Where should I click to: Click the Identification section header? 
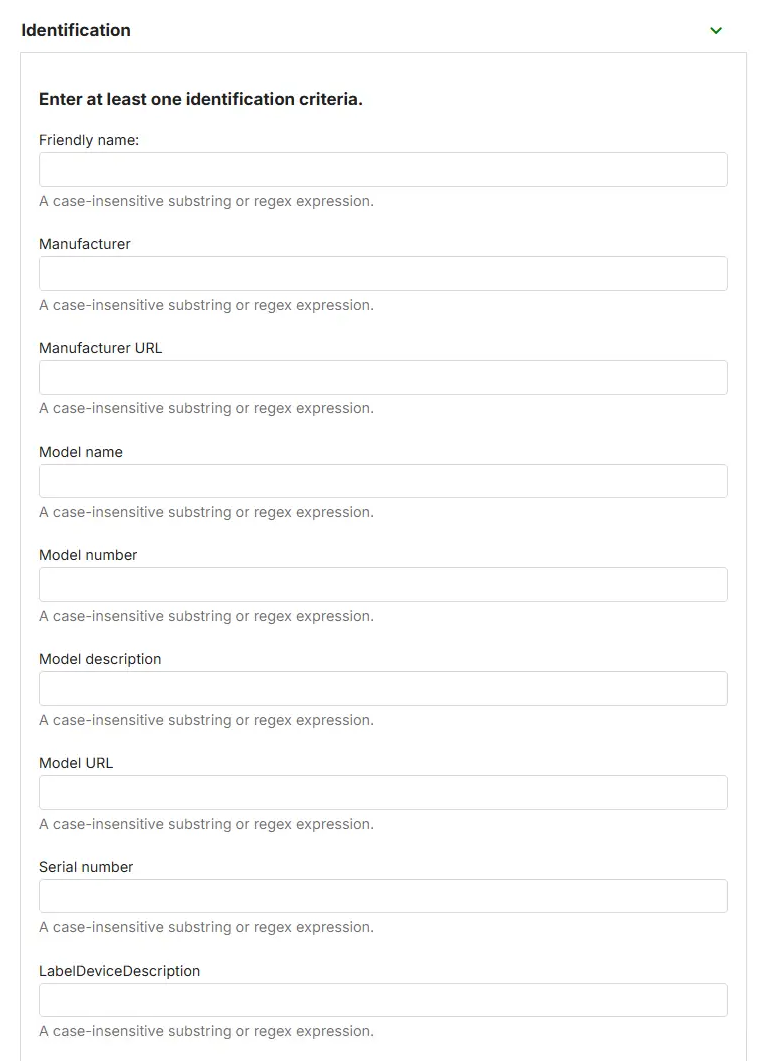pos(76,30)
